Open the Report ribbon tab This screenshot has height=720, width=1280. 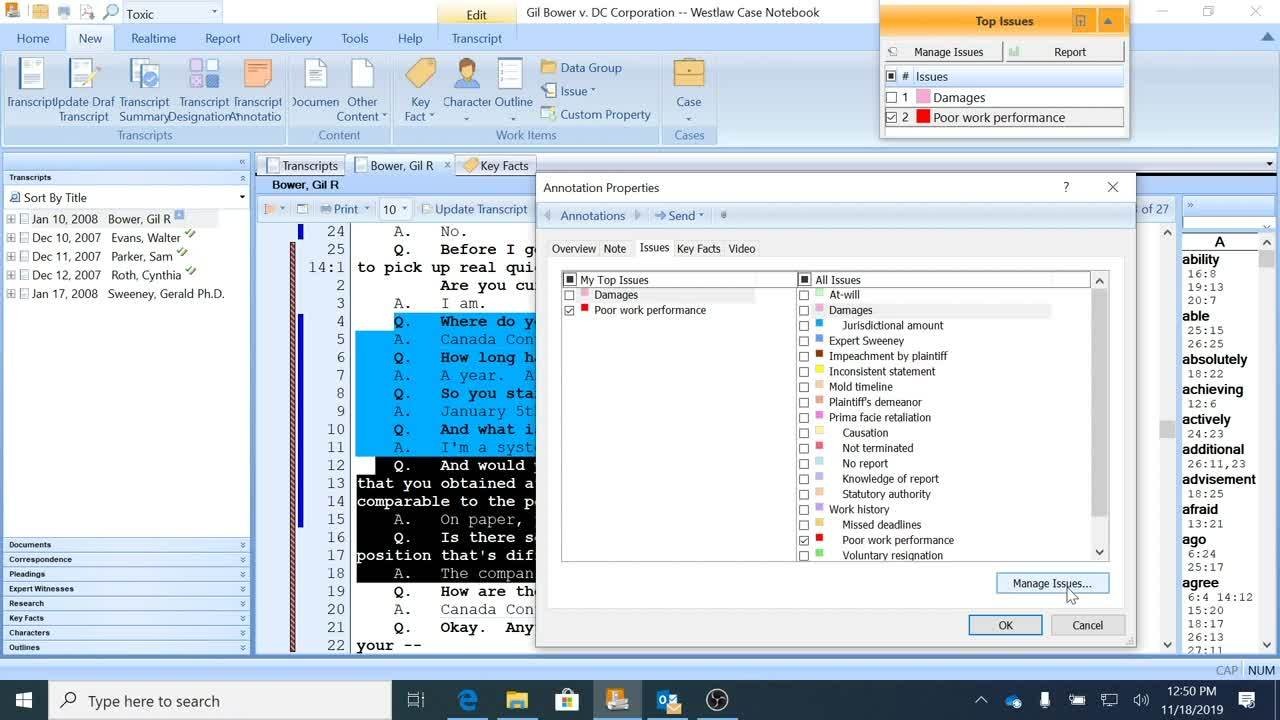tap(222, 38)
